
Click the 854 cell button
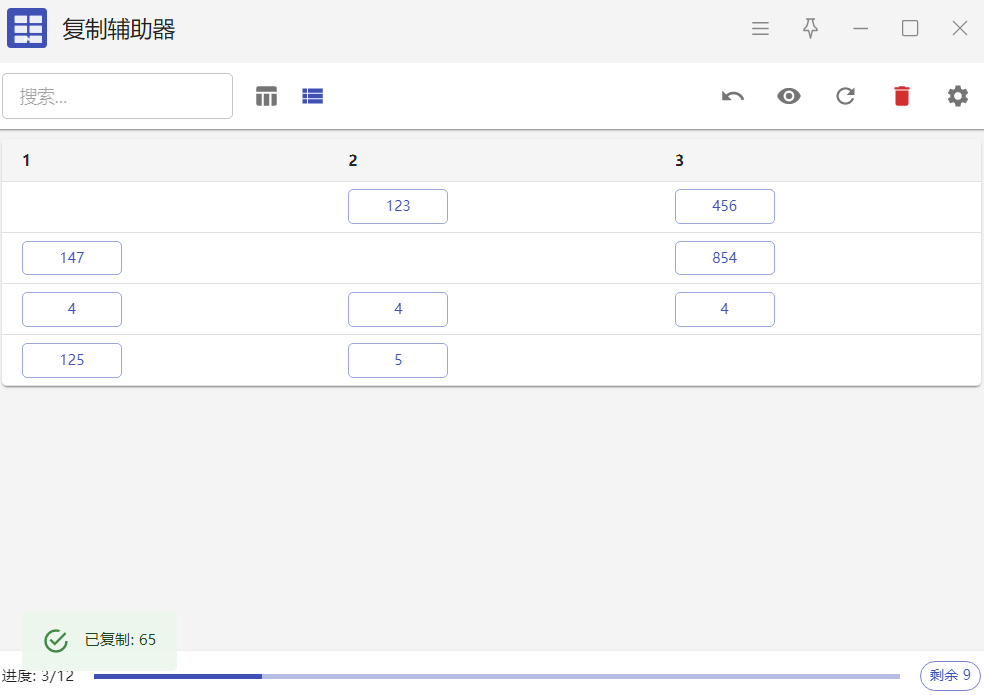point(724,258)
